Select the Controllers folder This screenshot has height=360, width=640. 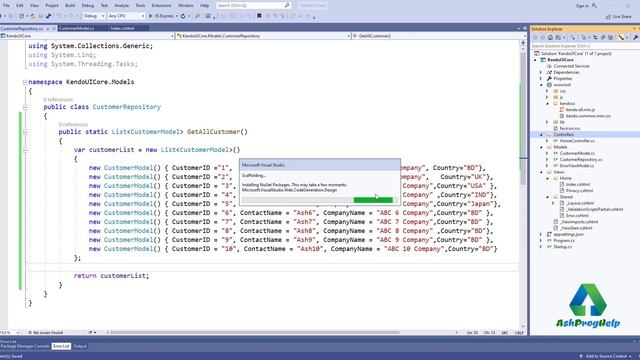(563, 135)
